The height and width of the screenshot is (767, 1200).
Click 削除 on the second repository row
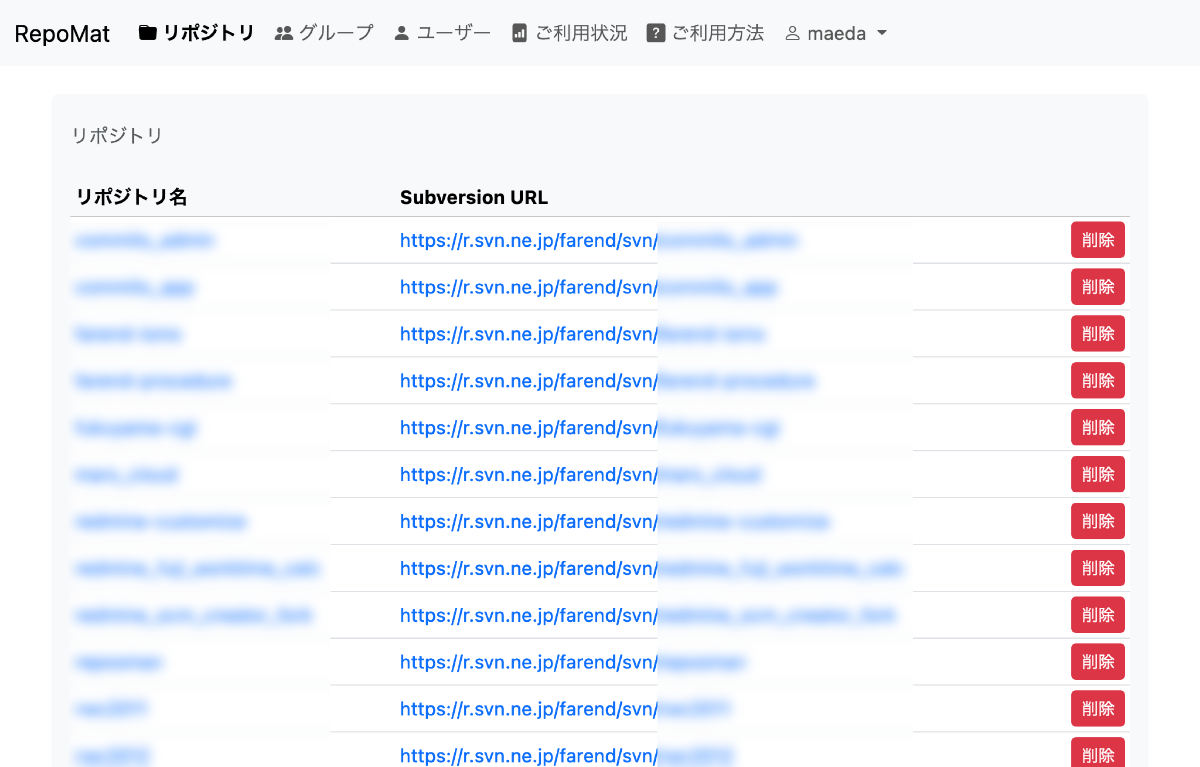coord(1097,287)
